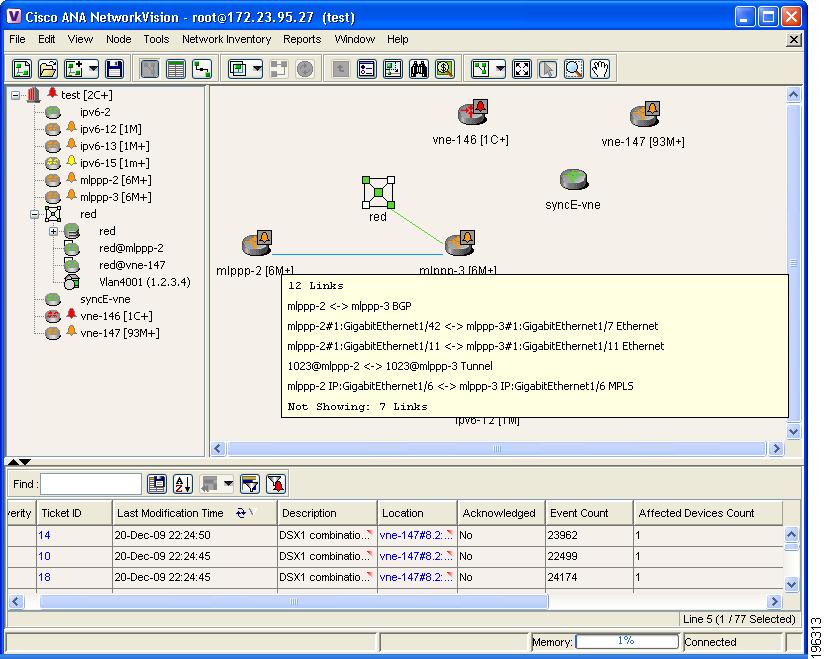Click the A-Z sort table icon

click(x=183, y=484)
